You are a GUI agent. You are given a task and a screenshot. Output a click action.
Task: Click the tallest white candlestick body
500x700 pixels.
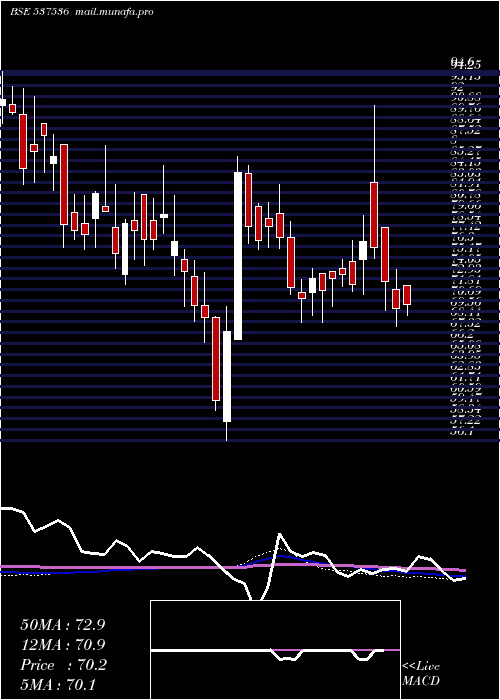click(x=238, y=256)
